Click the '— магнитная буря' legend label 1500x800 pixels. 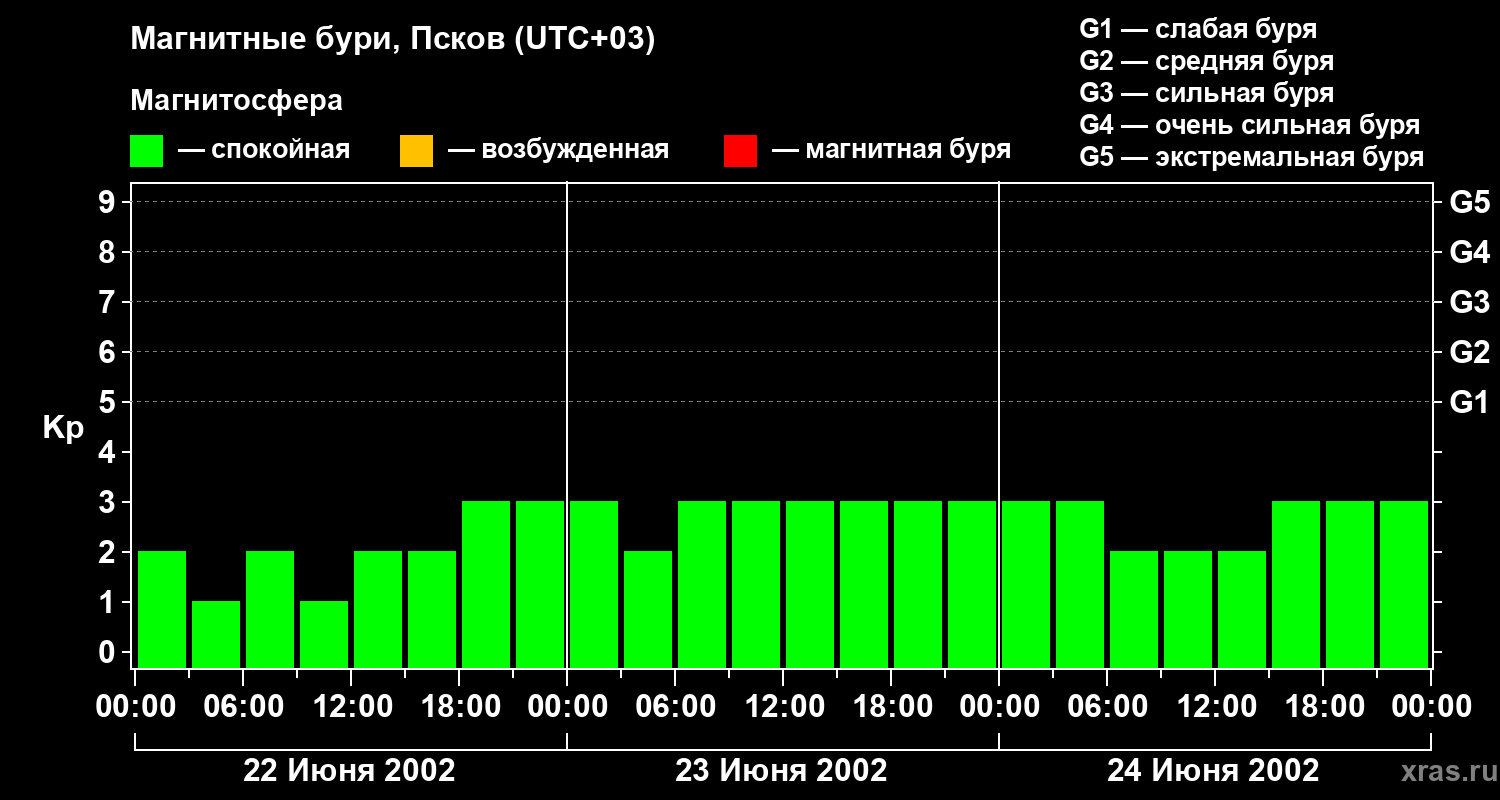coord(892,150)
